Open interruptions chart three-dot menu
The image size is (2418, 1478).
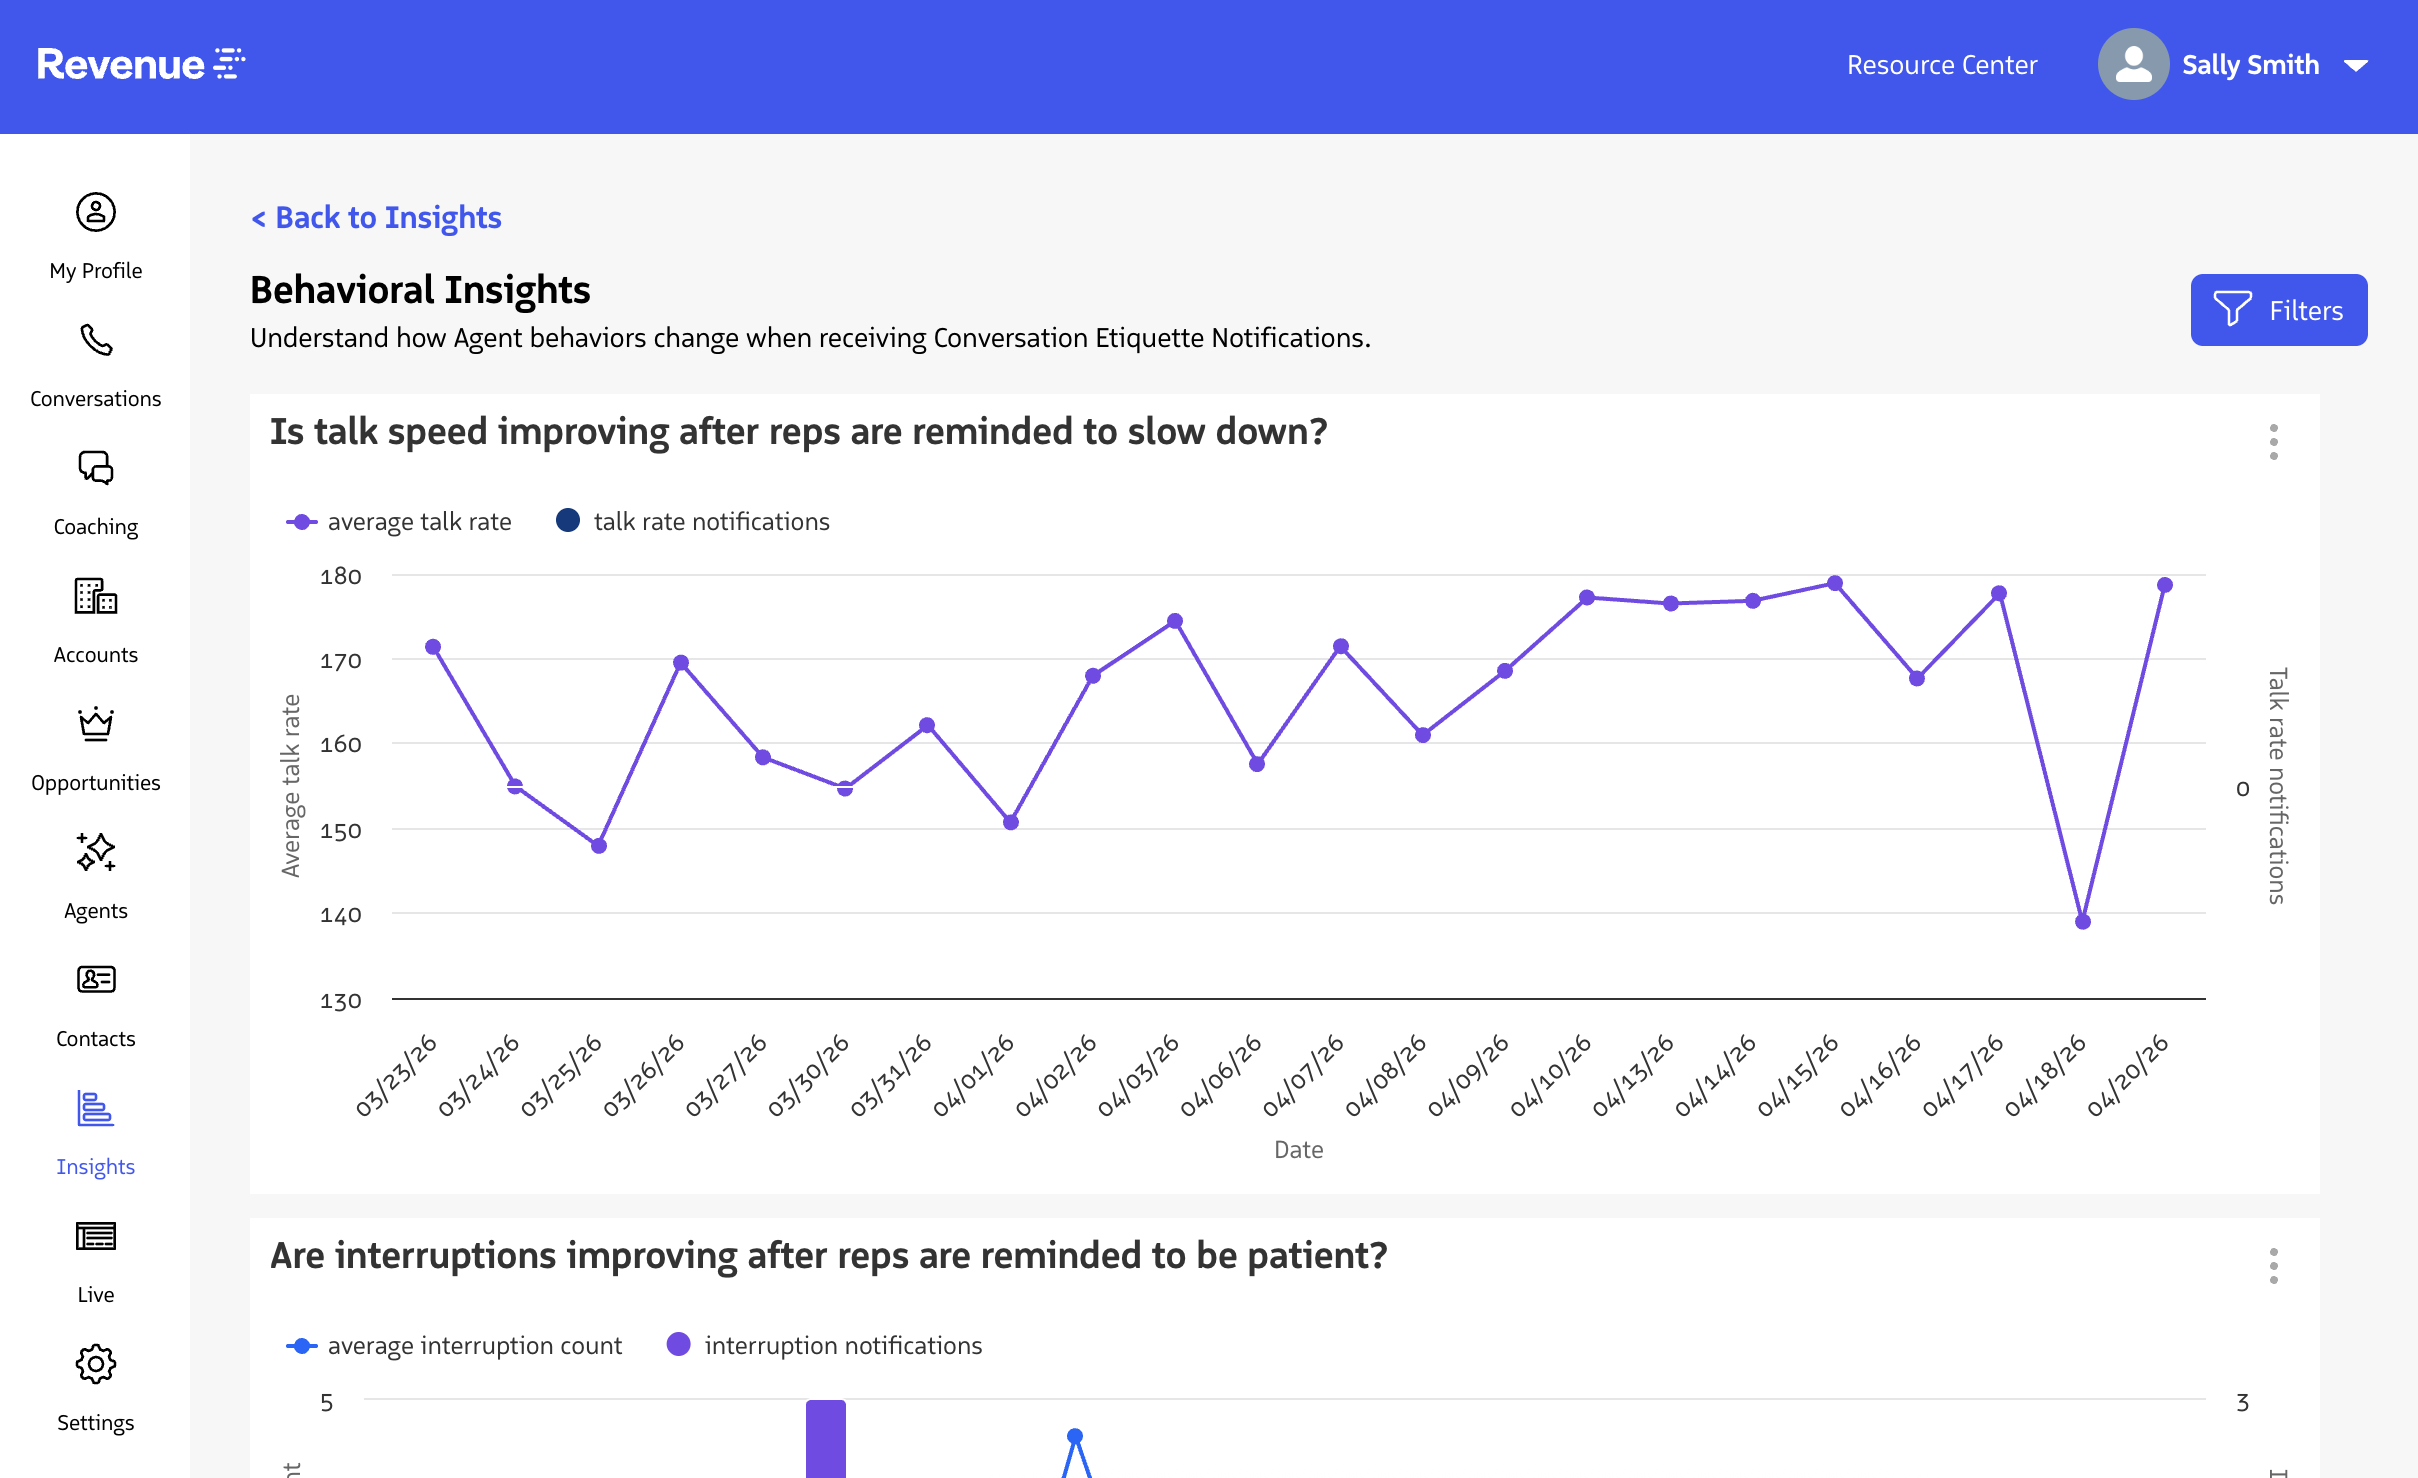(x=2274, y=1266)
